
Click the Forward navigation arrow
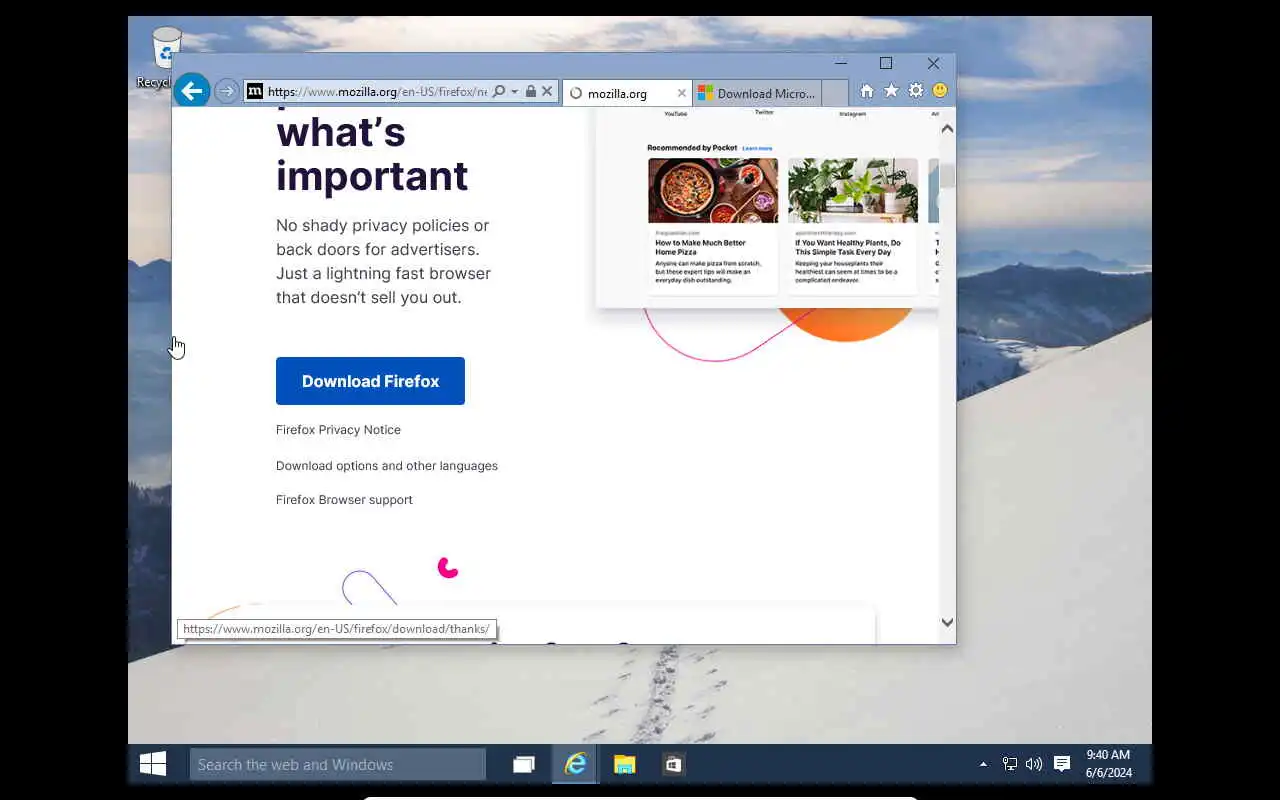[x=227, y=91]
